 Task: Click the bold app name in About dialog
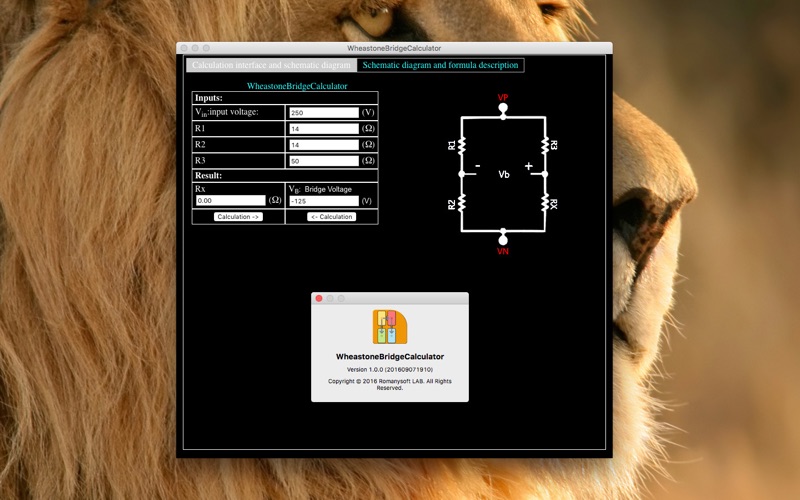(x=390, y=357)
